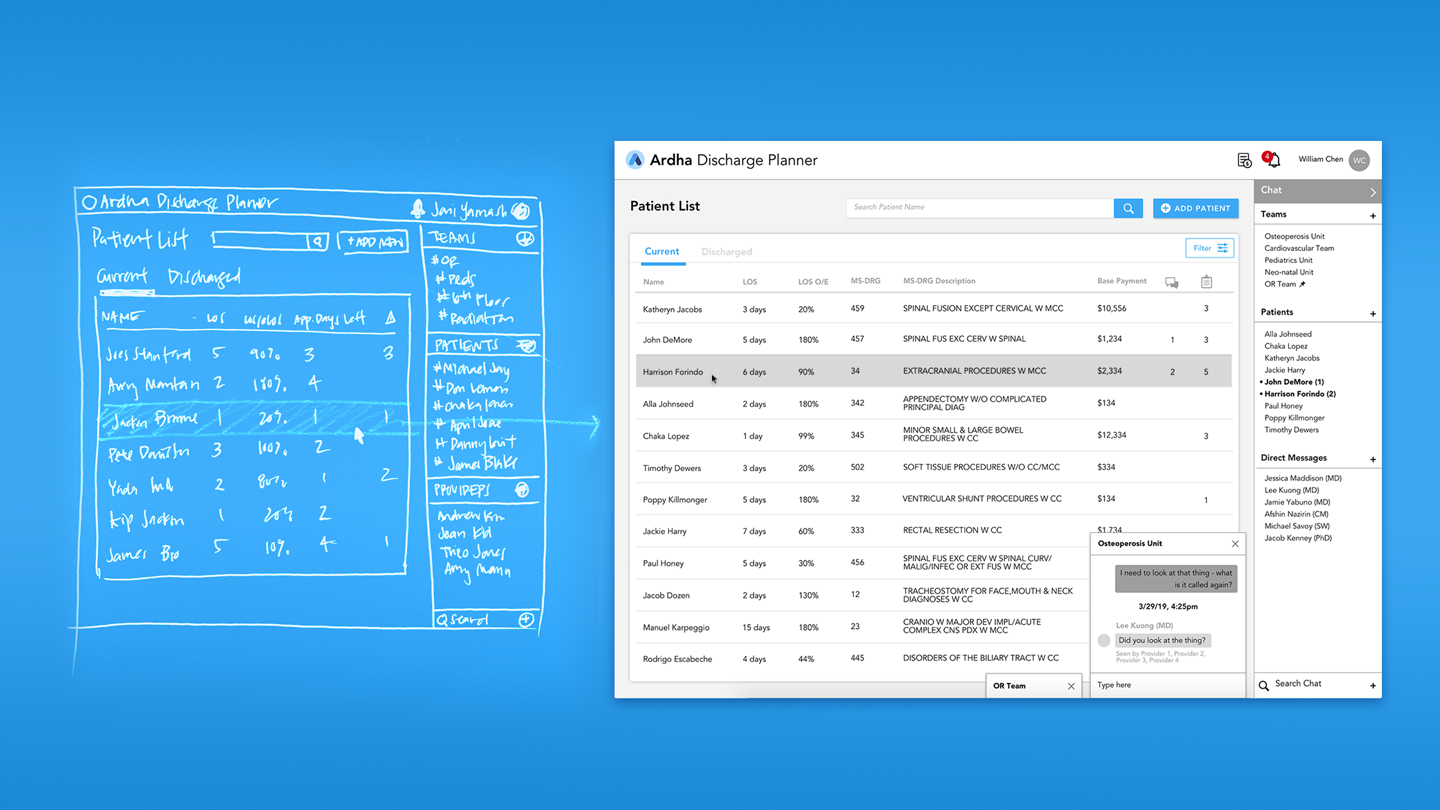Click the sketched user avatar near Jani Yamash
Screen dimensions: 1440x810
pyautogui.click(x=521, y=210)
